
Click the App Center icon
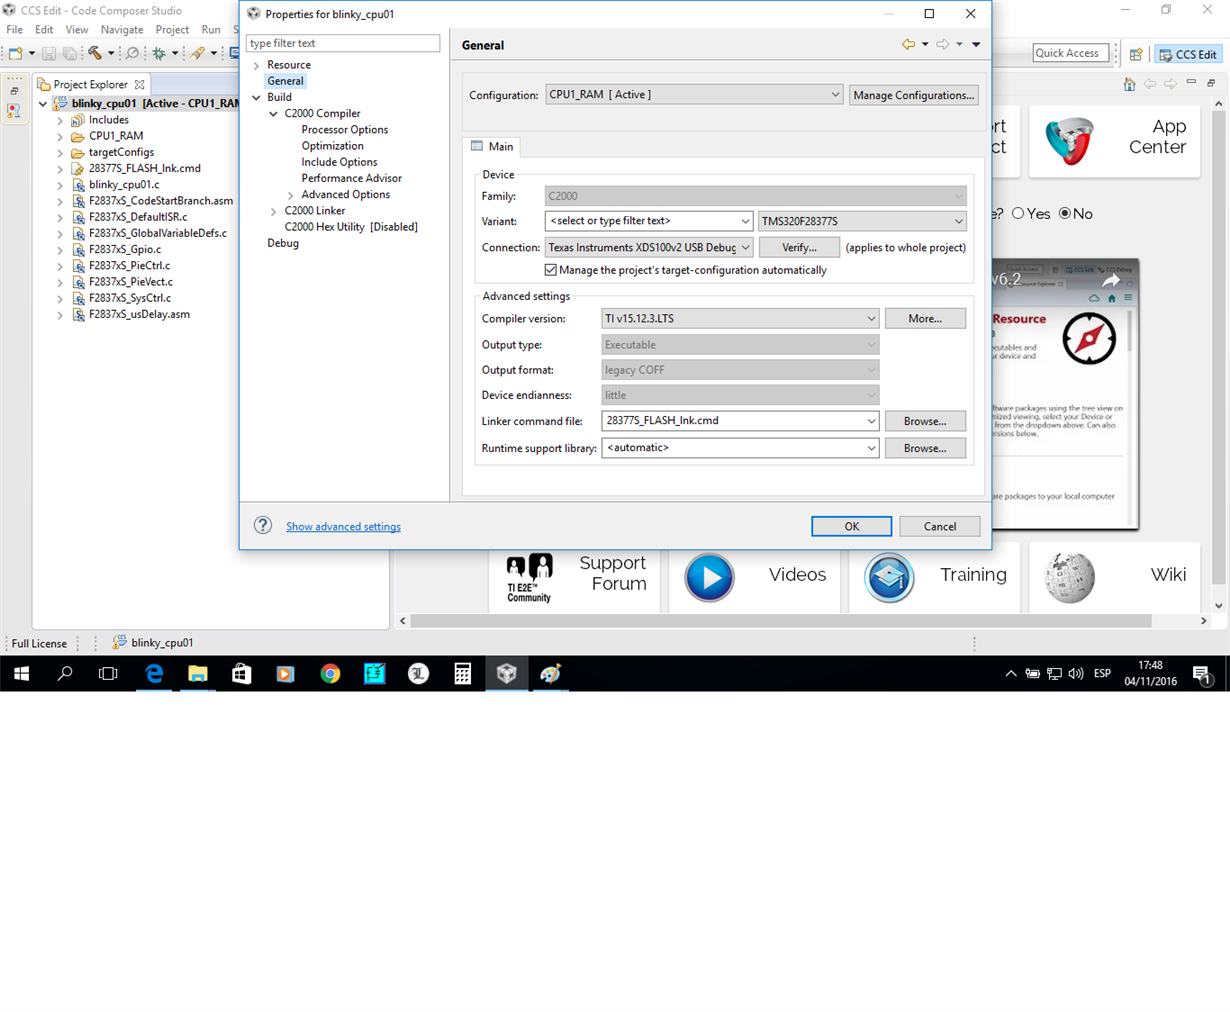(1069, 140)
